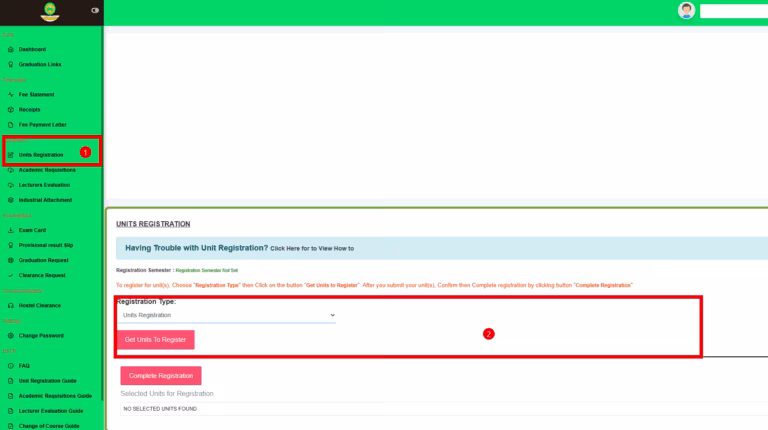
Task: Click the Lecturer Evaluation Guide icon
Action: 11,411
